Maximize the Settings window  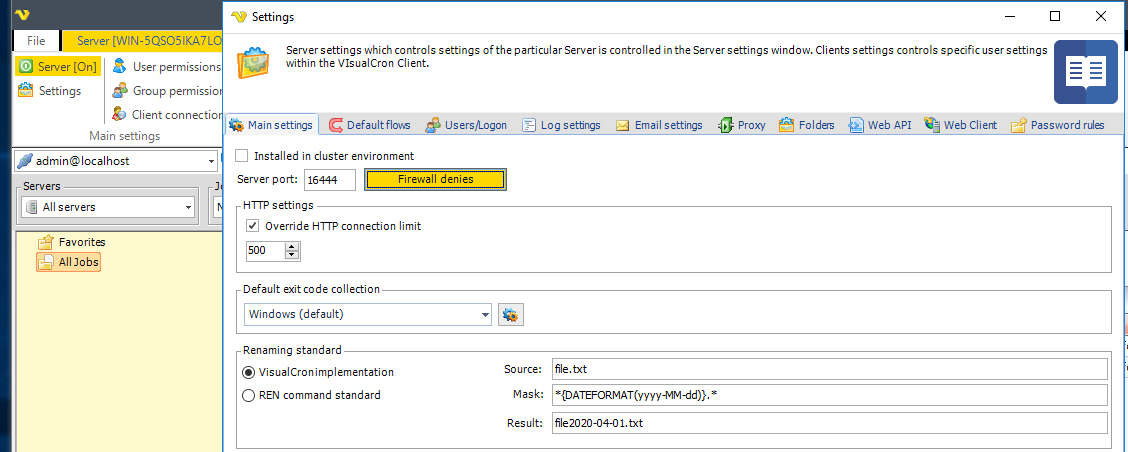tap(1055, 16)
